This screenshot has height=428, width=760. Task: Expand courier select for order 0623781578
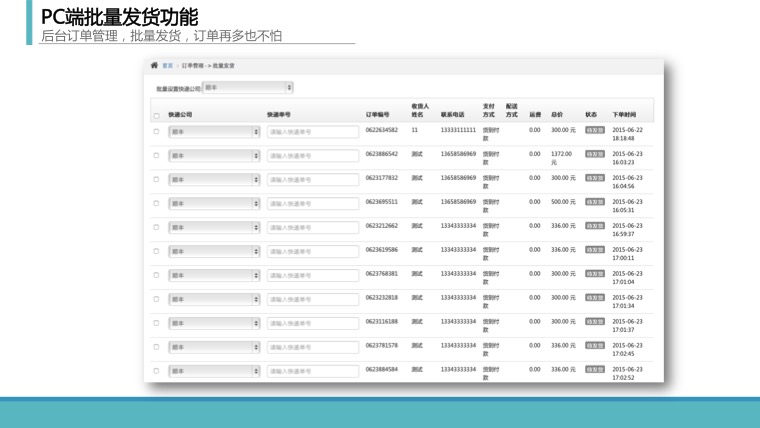[214, 347]
